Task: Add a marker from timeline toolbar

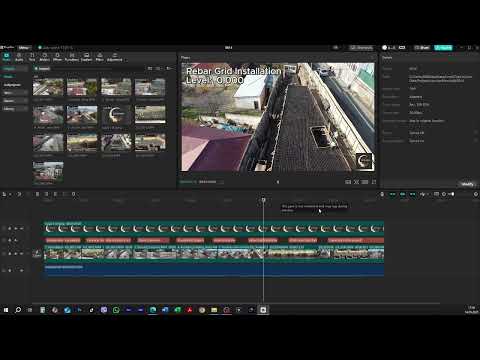Action: coord(74,194)
